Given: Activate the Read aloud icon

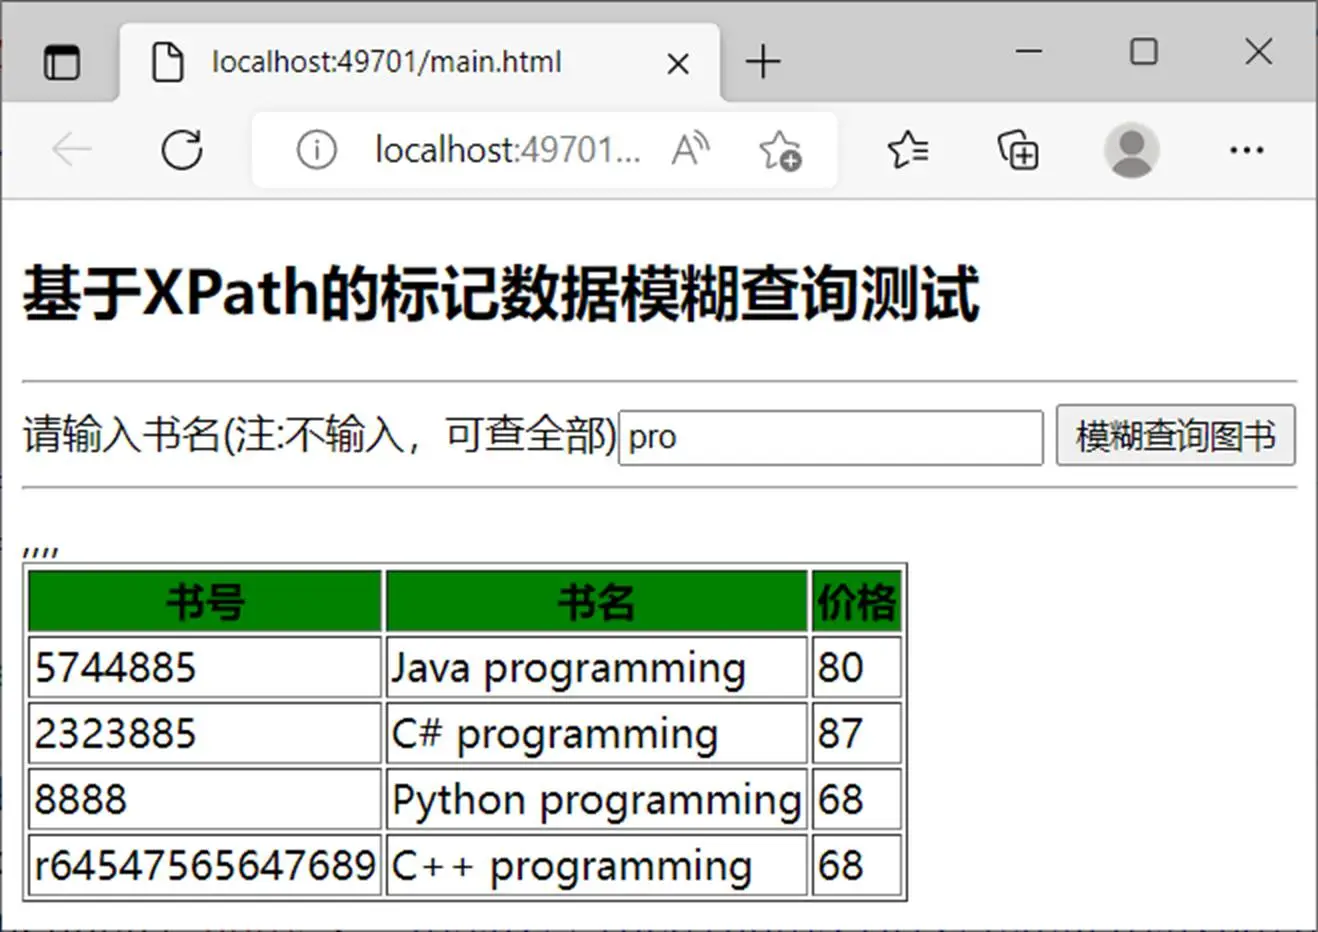Looking at the screenshot, I should coord(691,150).
